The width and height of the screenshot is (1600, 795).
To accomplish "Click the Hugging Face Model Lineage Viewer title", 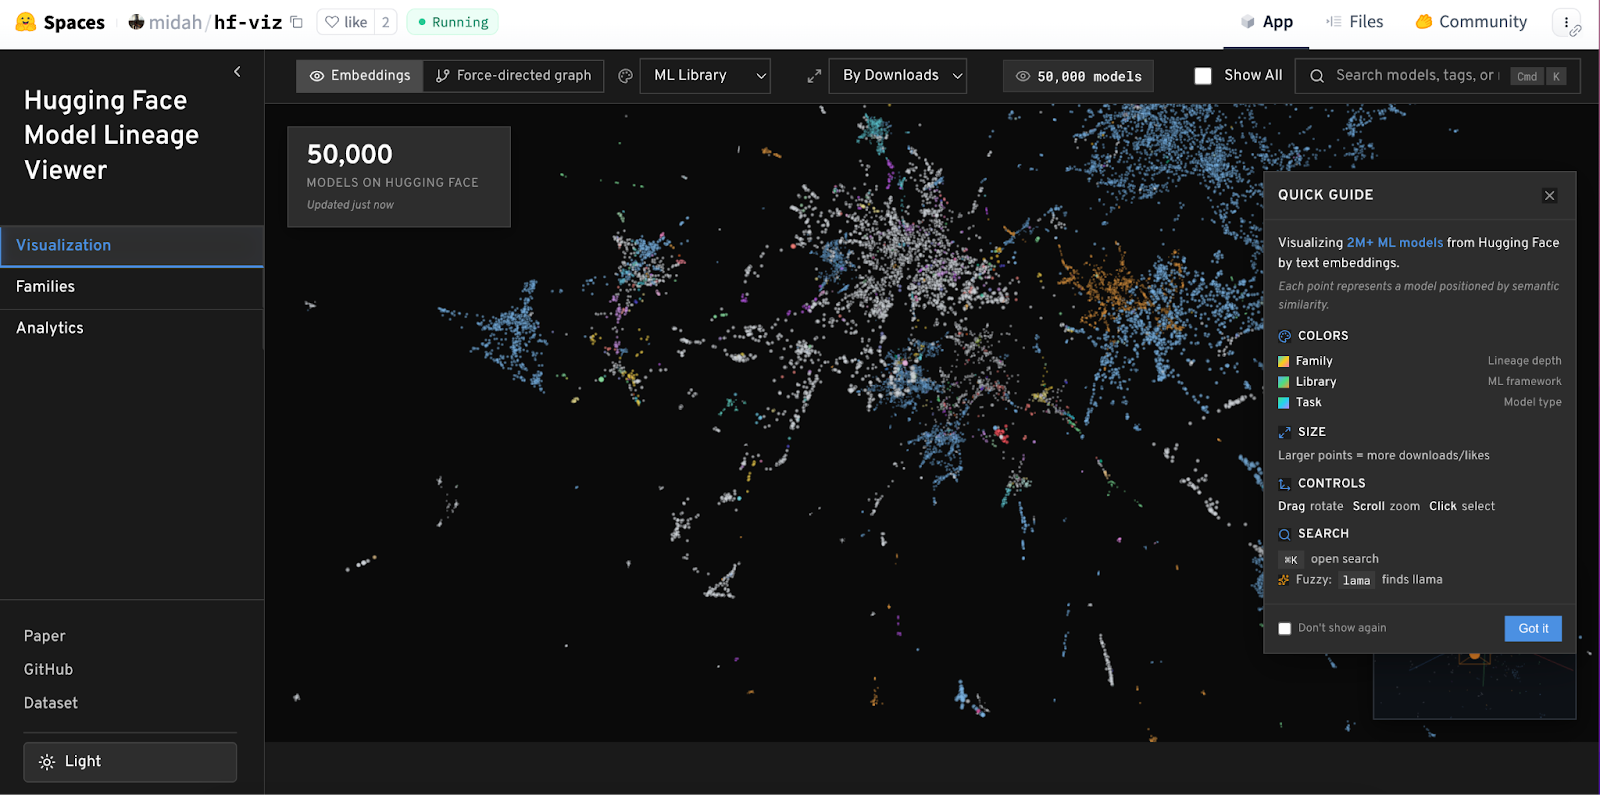I will pyautogui.click(x=111, y=135).
